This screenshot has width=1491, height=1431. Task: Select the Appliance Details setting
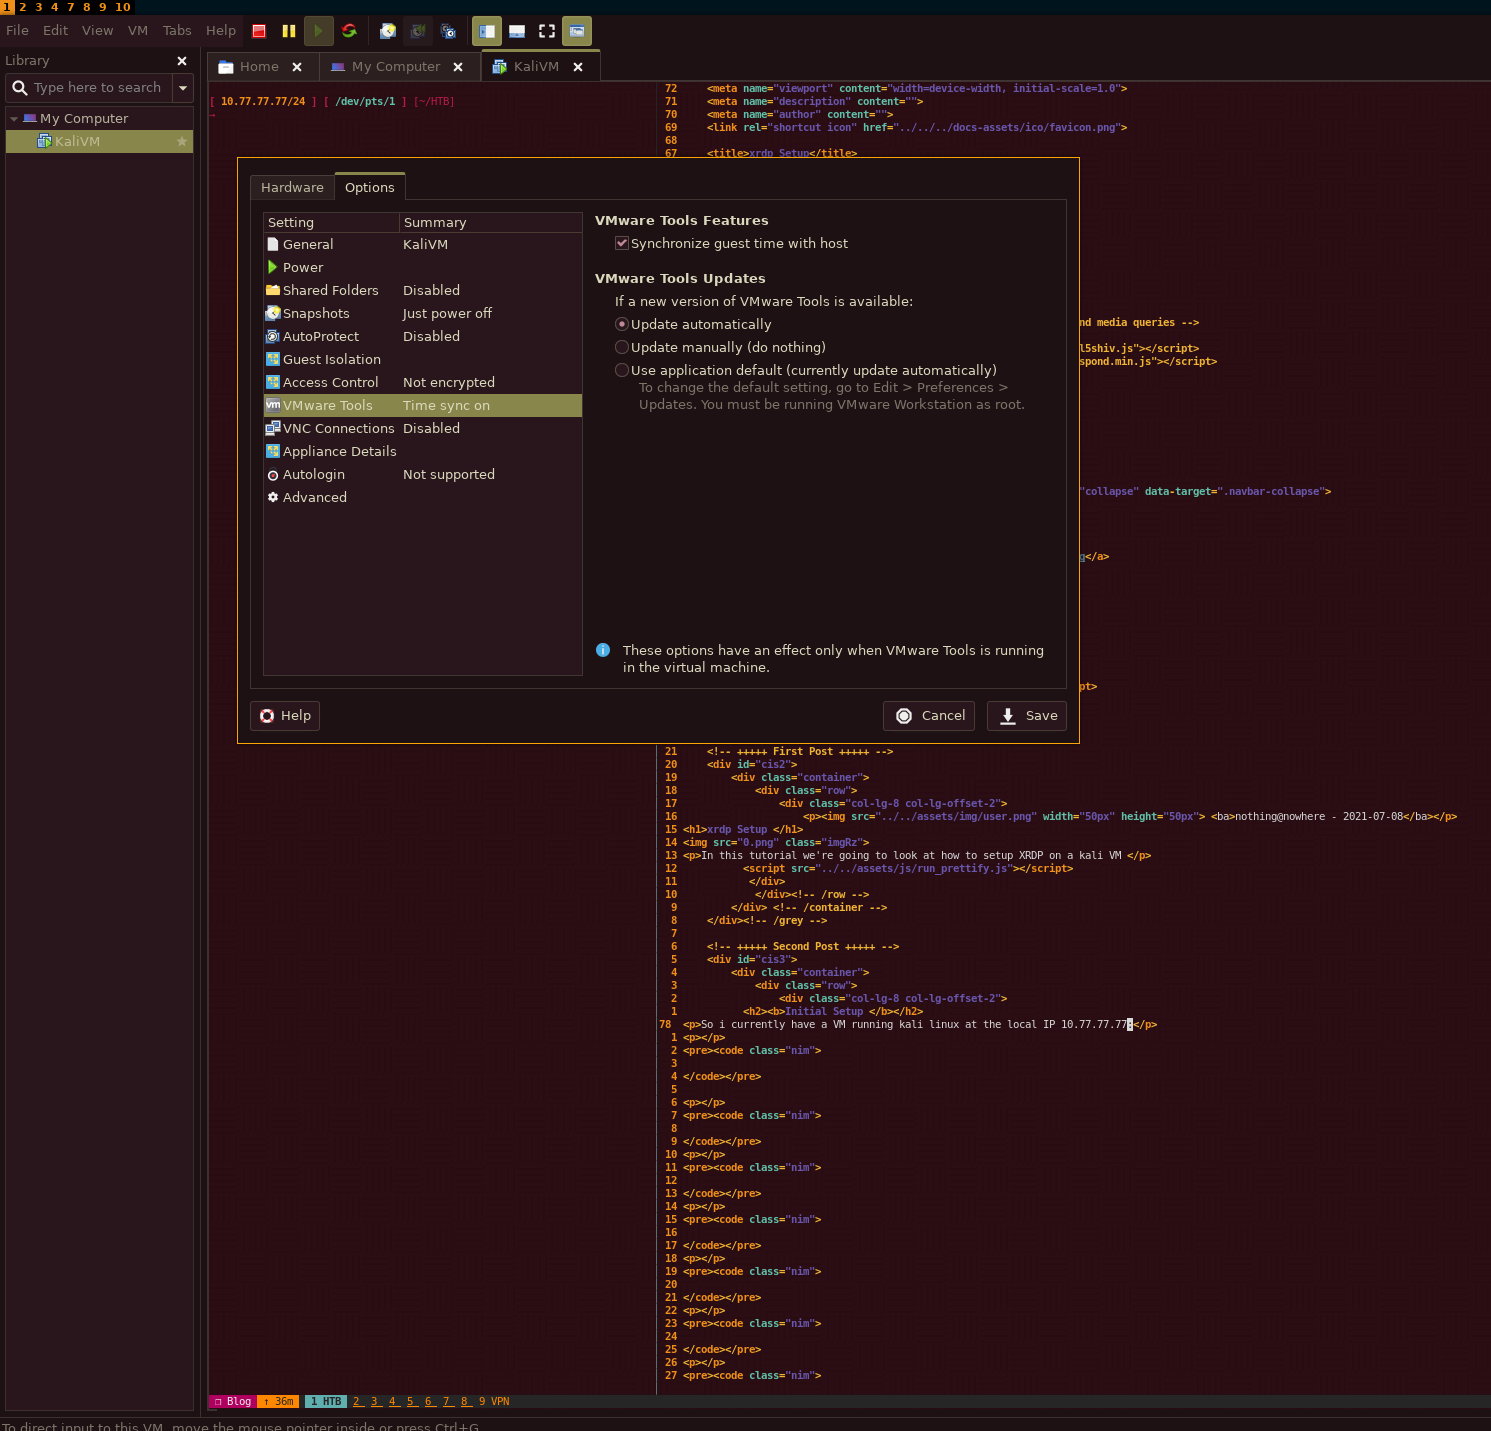[x=422, y=451]
